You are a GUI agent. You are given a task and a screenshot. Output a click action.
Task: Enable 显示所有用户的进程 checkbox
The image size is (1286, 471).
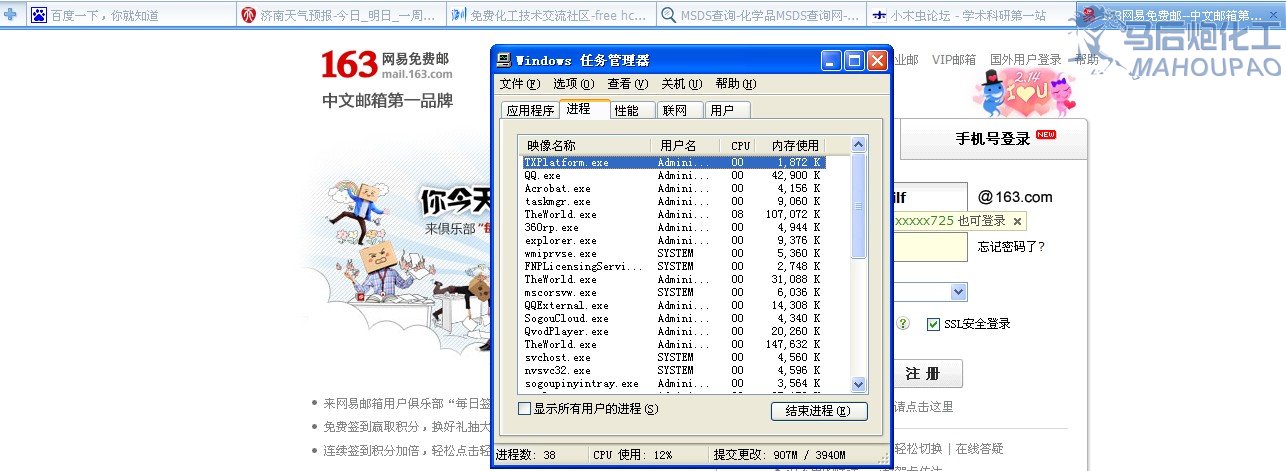pos(524,409)
